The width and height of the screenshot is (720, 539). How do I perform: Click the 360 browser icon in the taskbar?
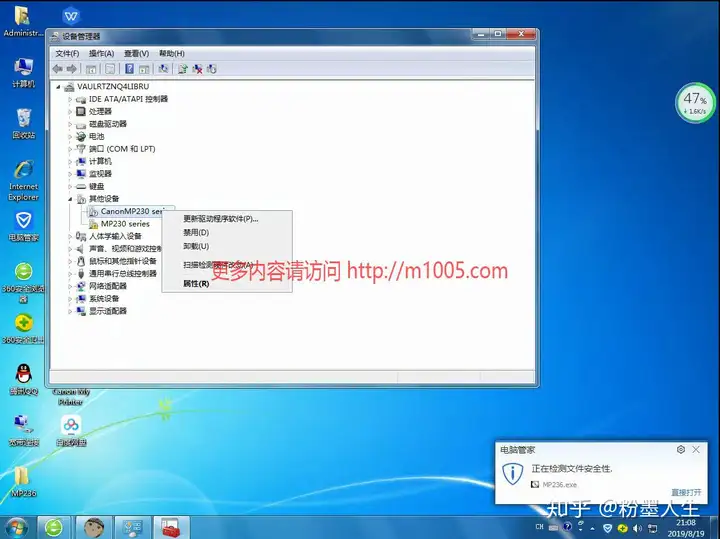click(x=54, y=528)
